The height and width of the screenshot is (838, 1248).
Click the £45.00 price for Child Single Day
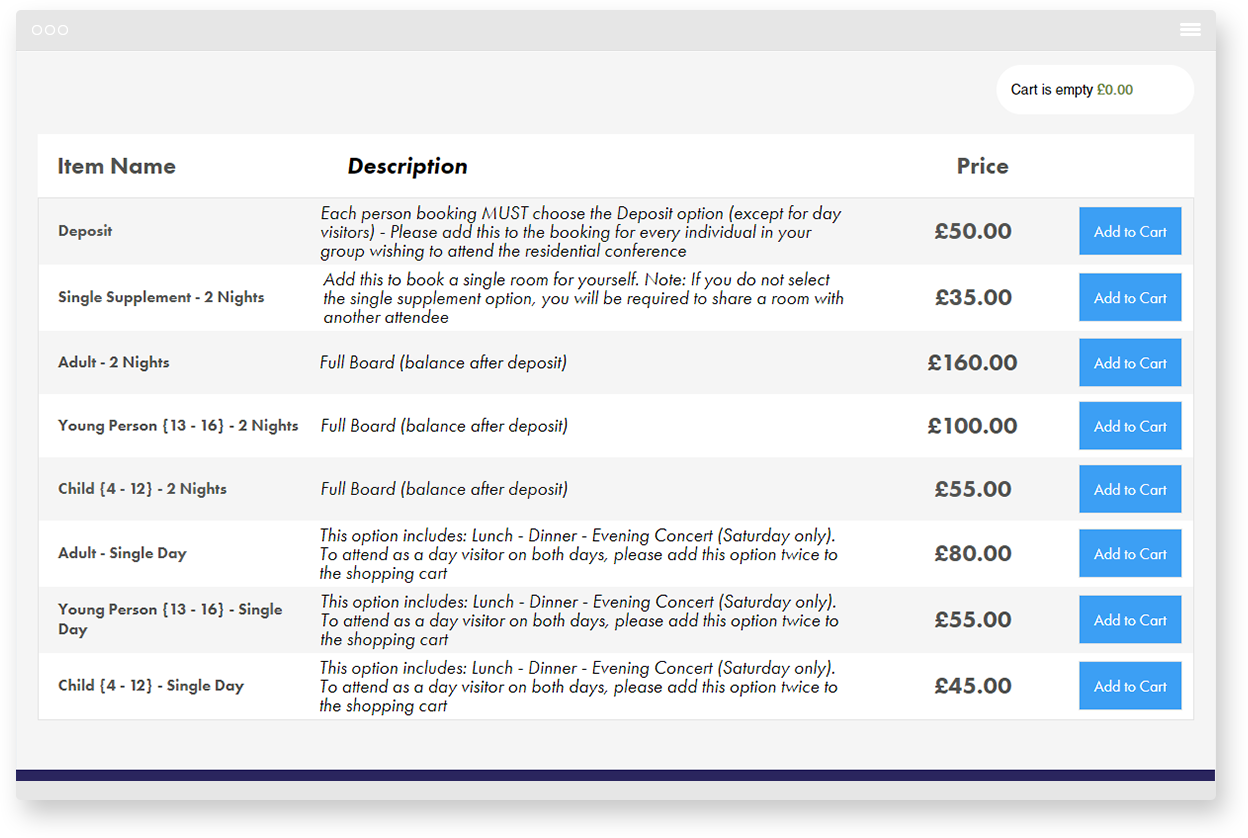coord(972,686)
